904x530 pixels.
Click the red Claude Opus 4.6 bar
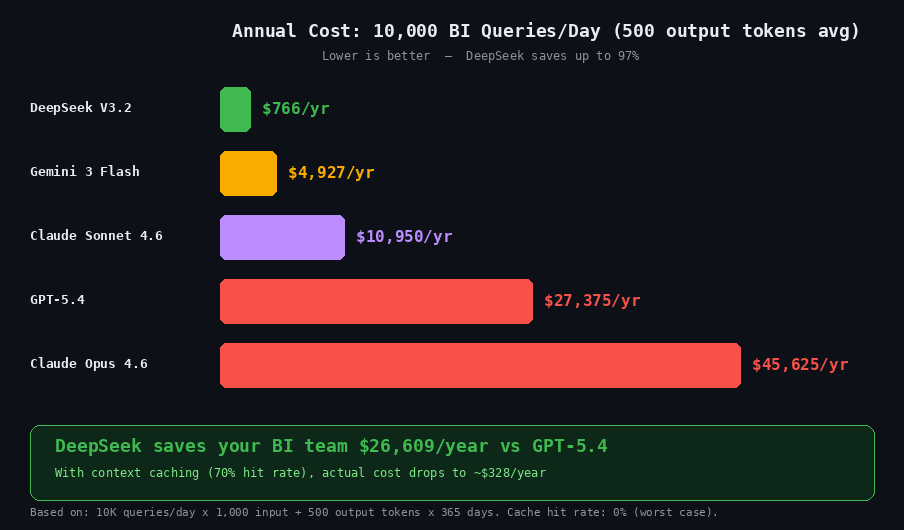pyautogui.click(x=480, y=366)
